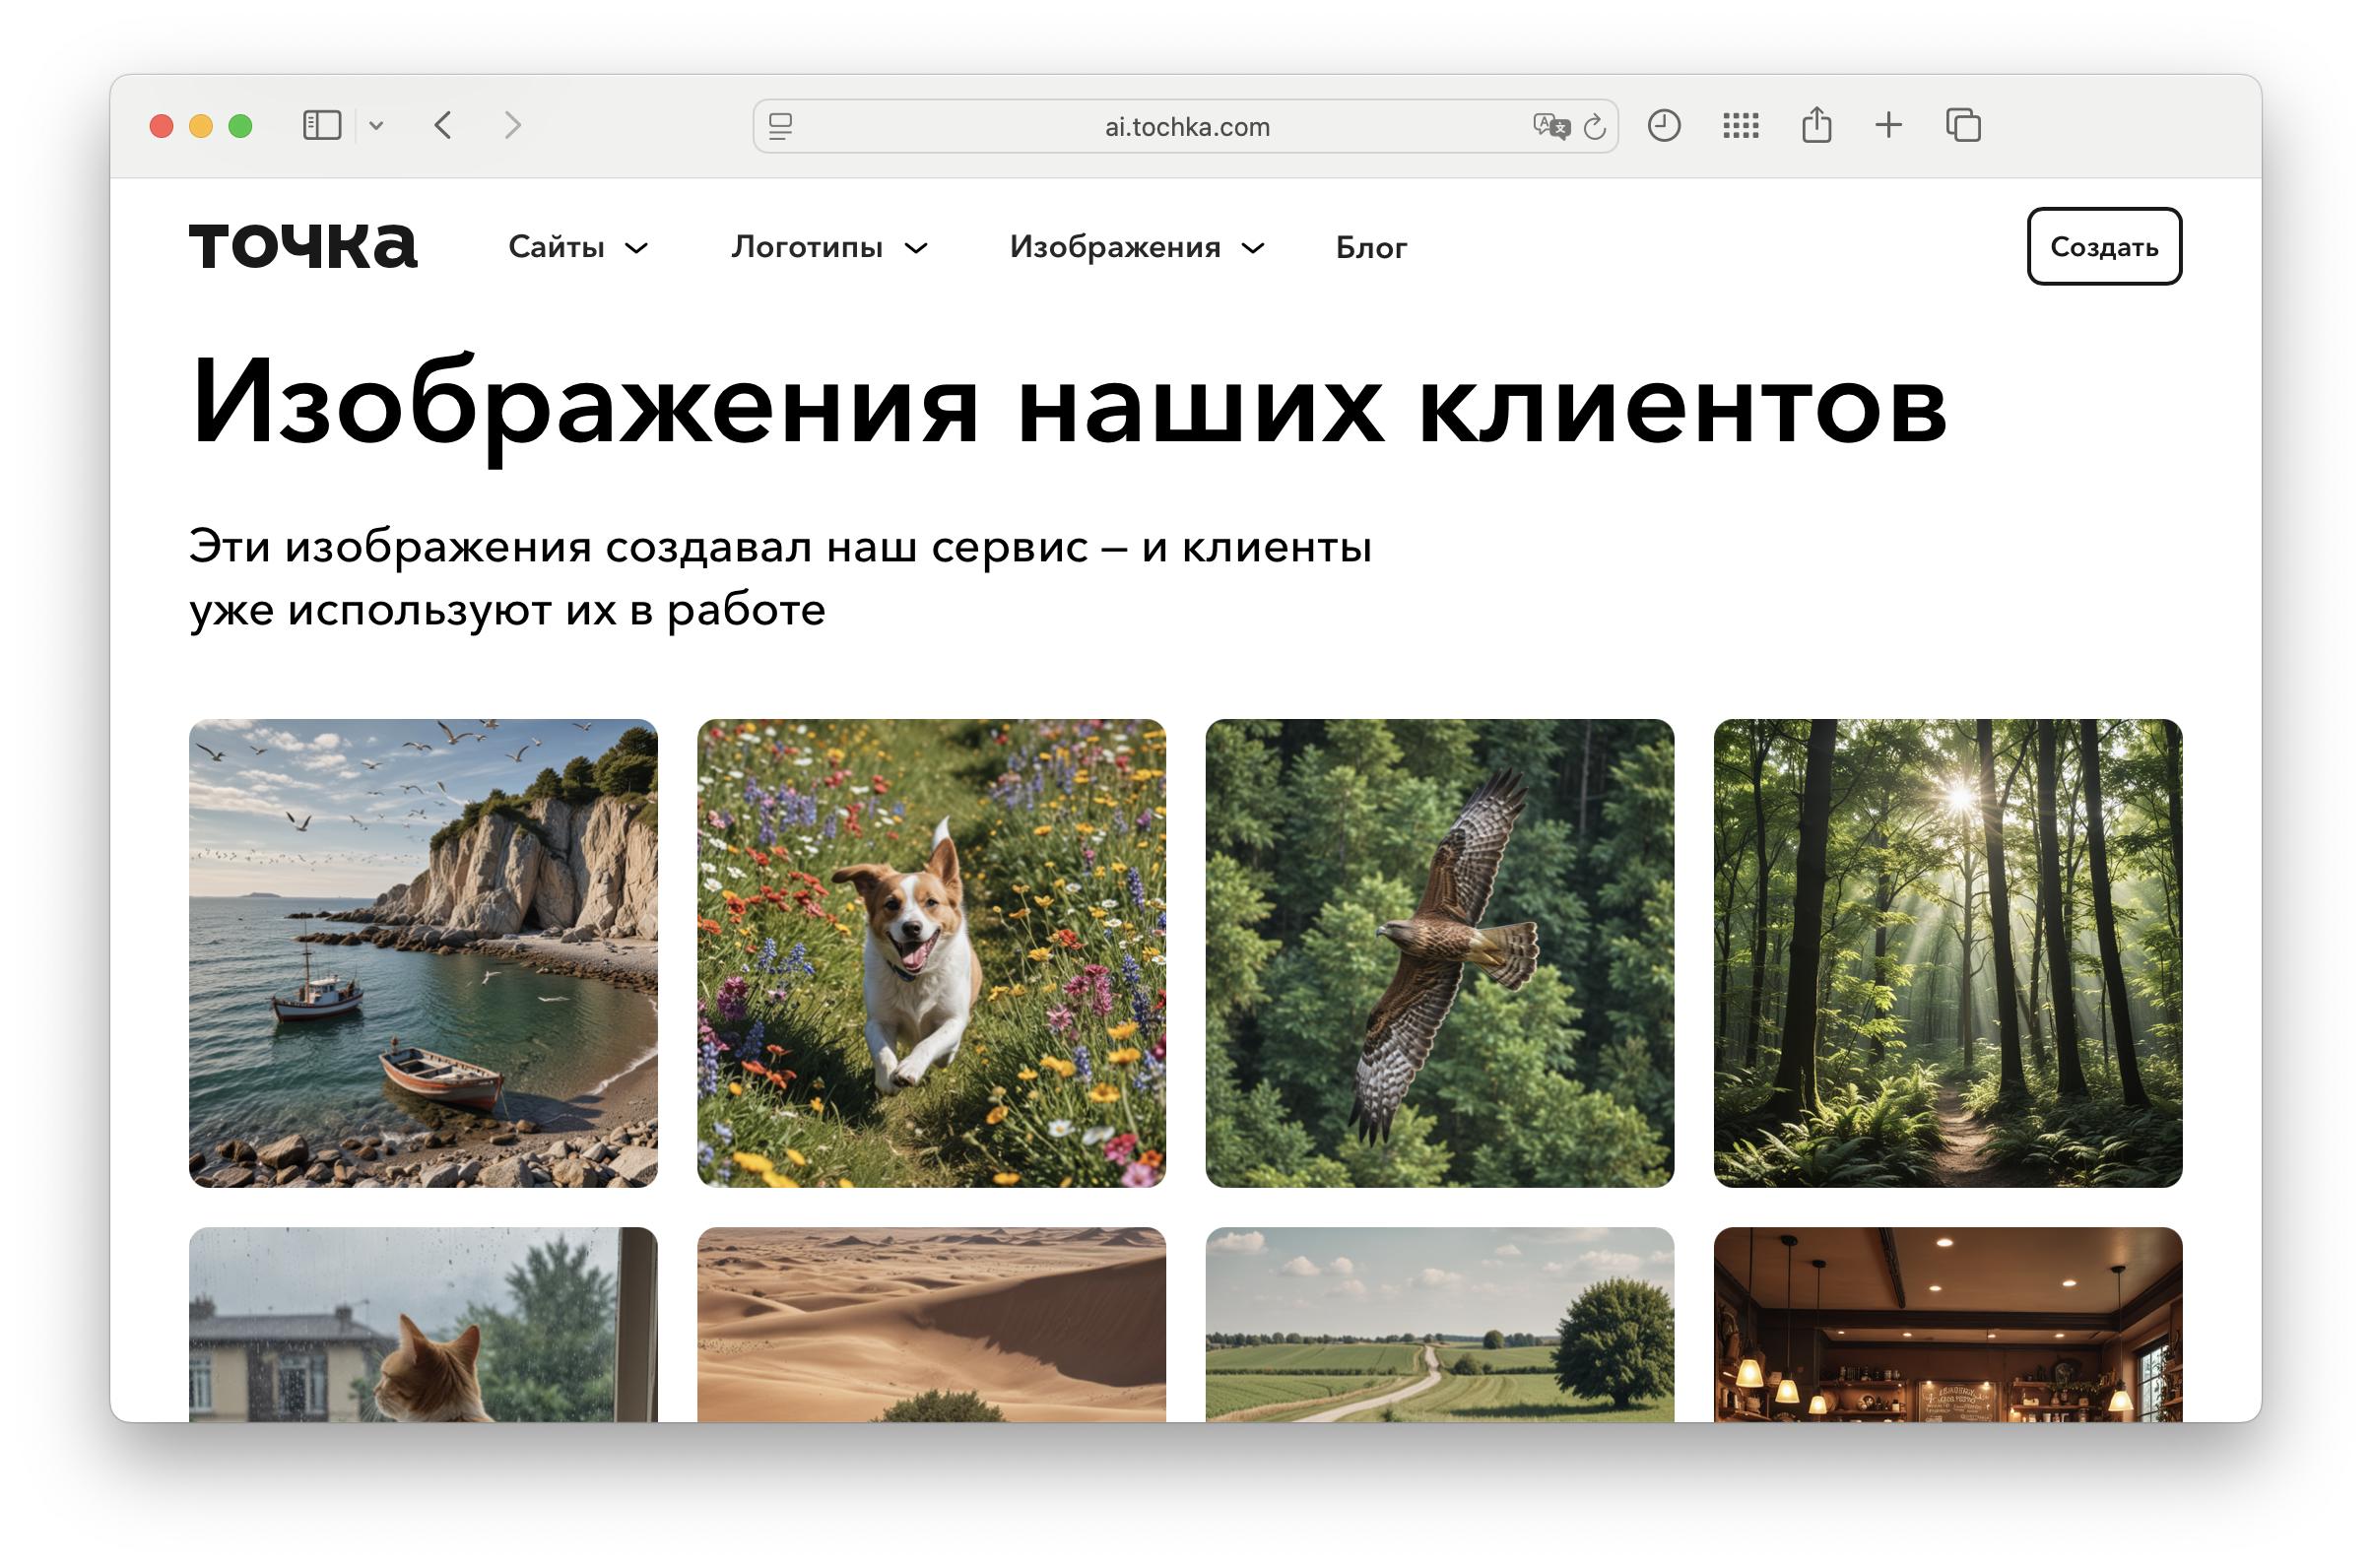Expand the Логотипы menu
2372x1568 pixels.
coord(830,247)
